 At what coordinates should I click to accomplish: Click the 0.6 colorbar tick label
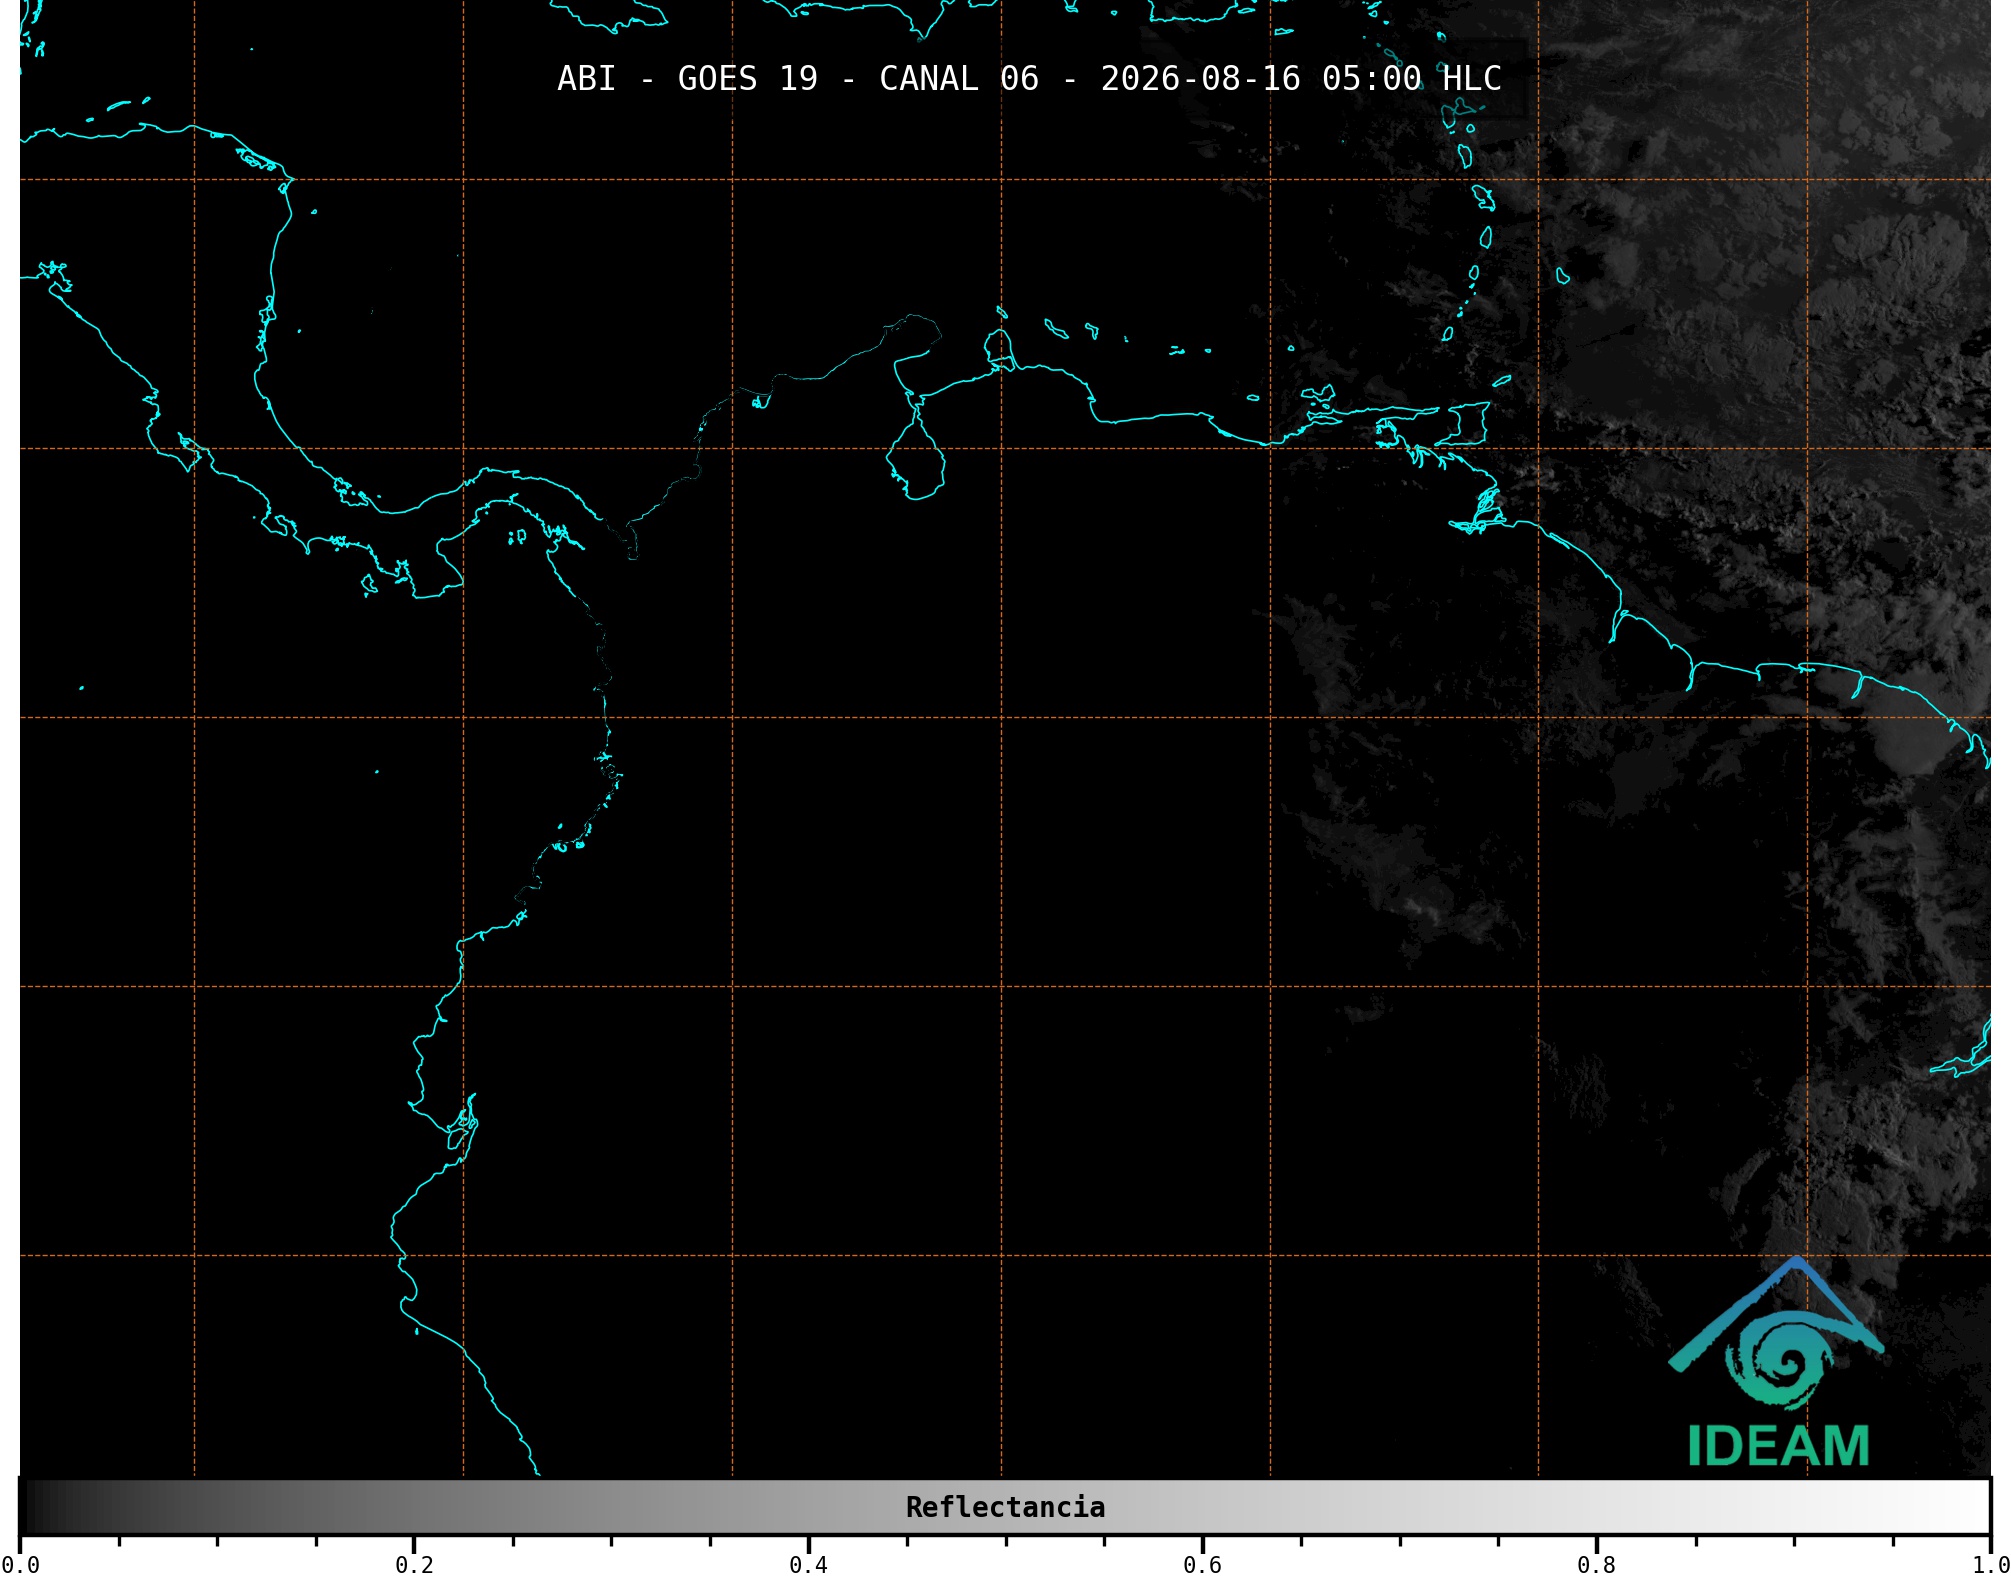point(1202,1564)
